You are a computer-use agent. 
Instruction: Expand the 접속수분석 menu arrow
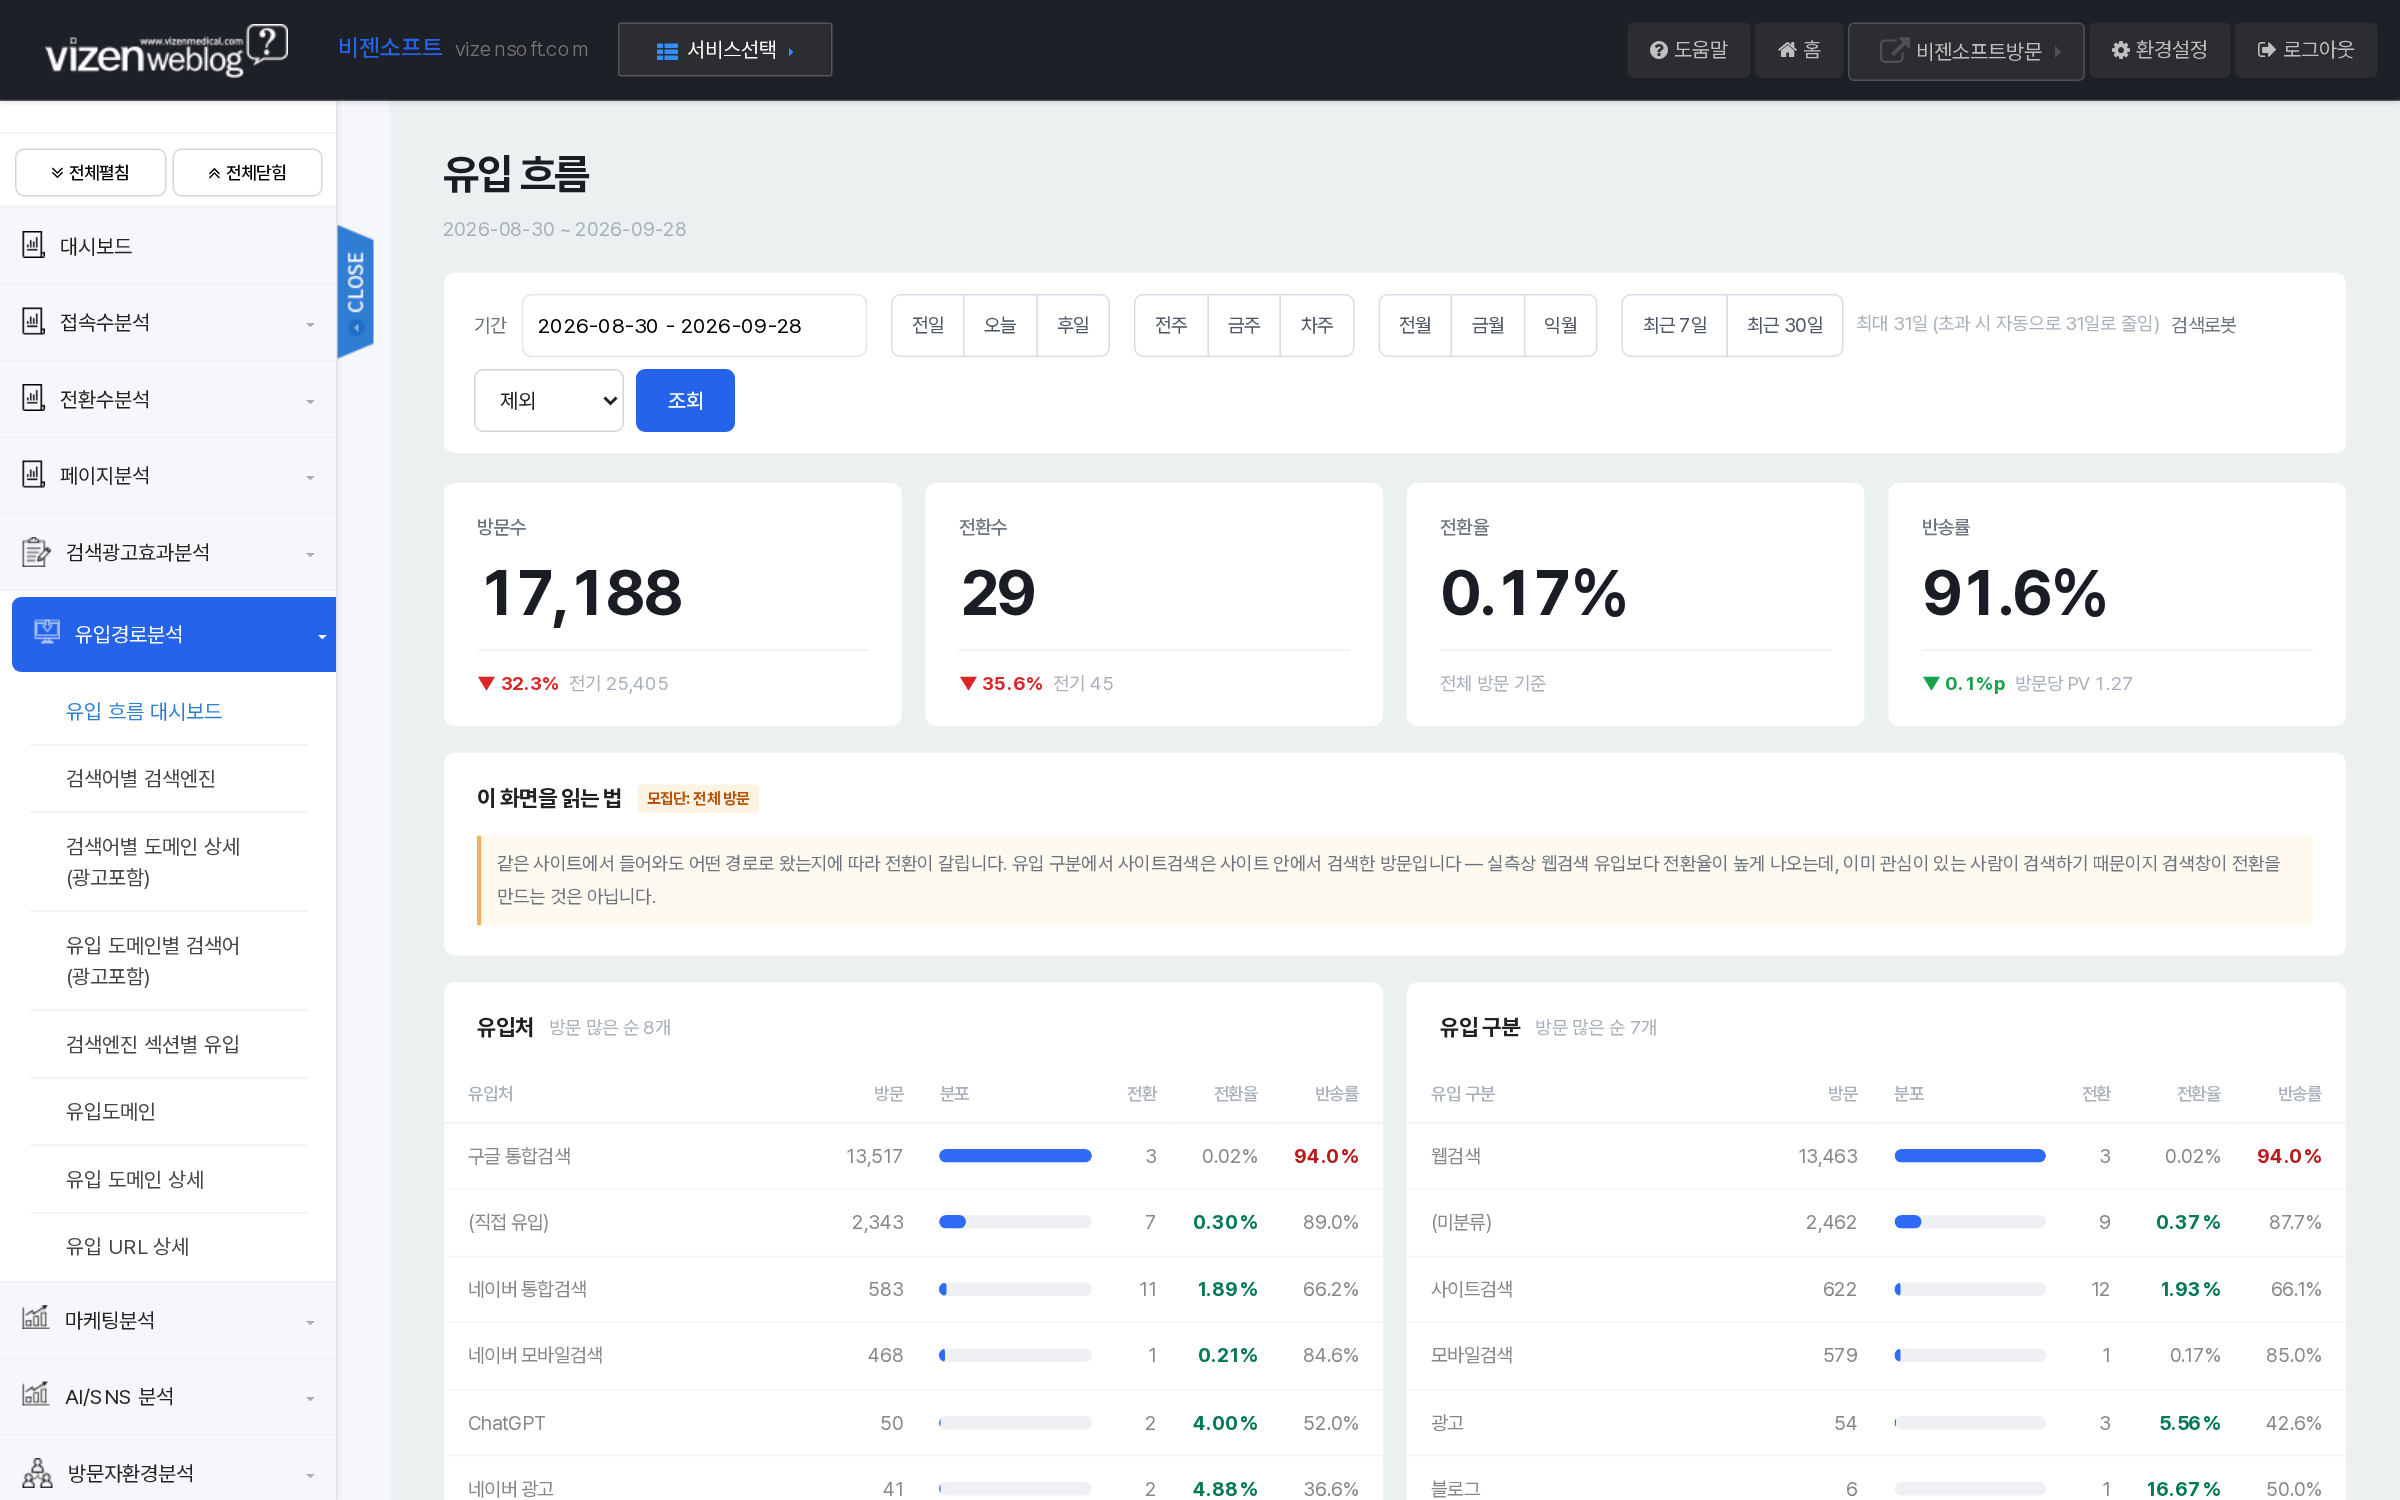pos(310,325)
